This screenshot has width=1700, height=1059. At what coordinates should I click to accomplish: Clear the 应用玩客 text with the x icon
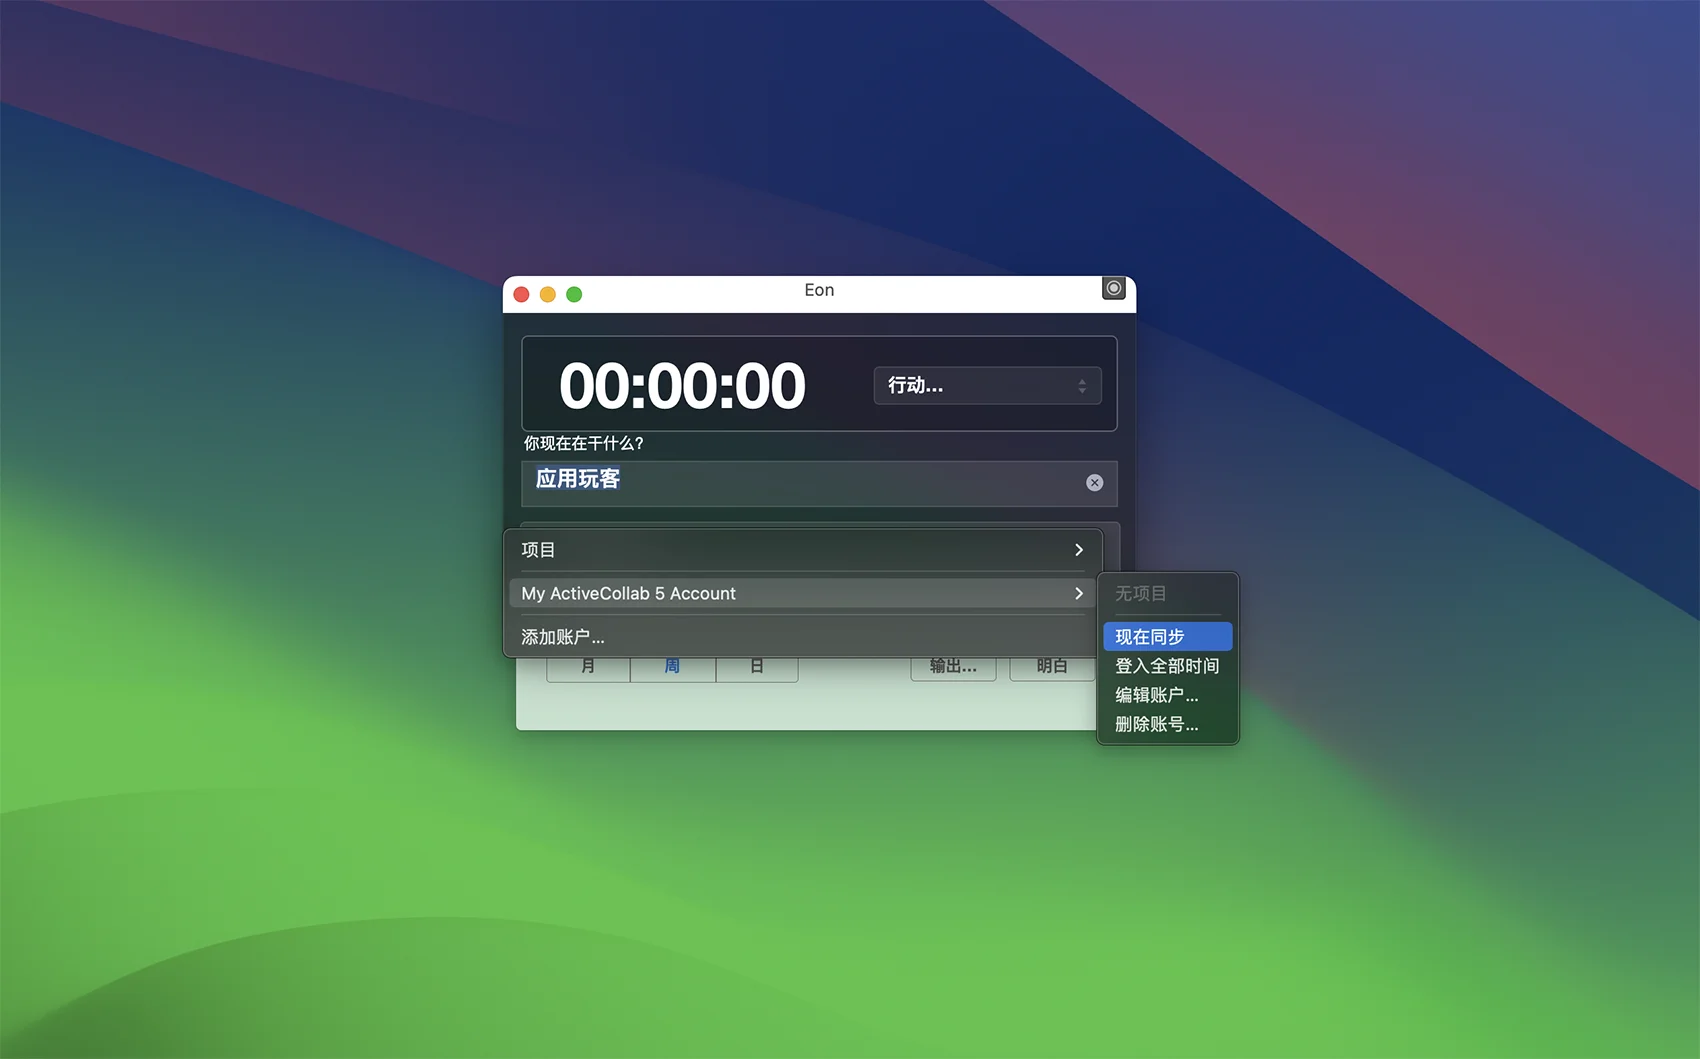(x=1095, y=483)
